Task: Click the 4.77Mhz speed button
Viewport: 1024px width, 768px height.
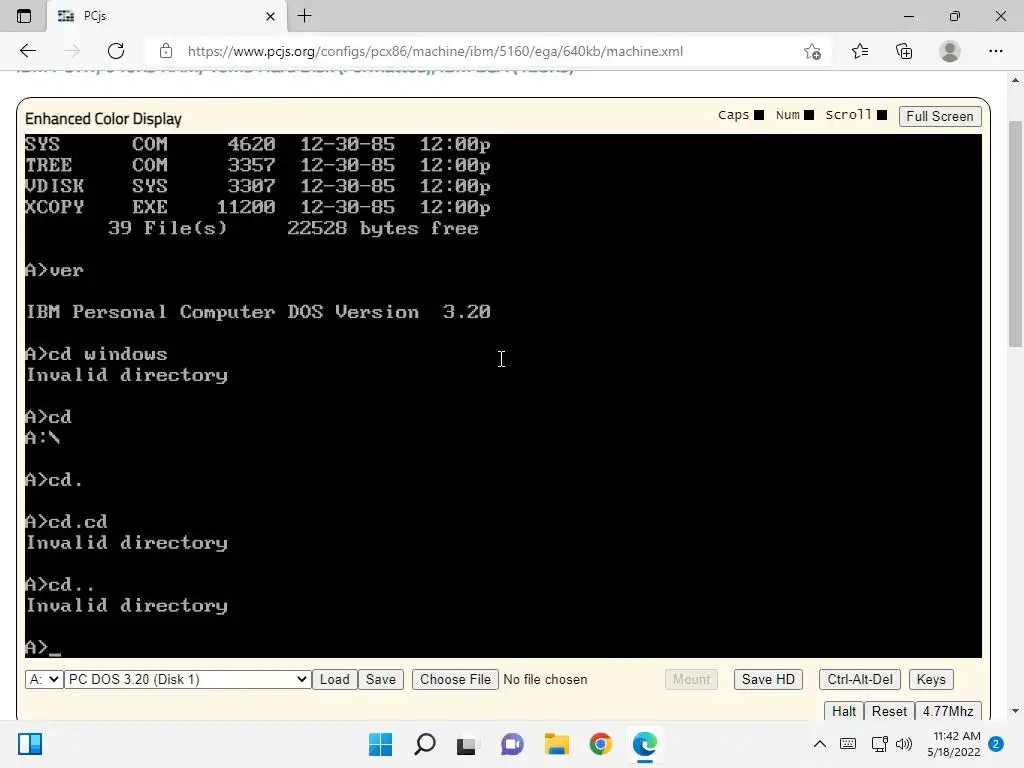Action: pos(948,711)
